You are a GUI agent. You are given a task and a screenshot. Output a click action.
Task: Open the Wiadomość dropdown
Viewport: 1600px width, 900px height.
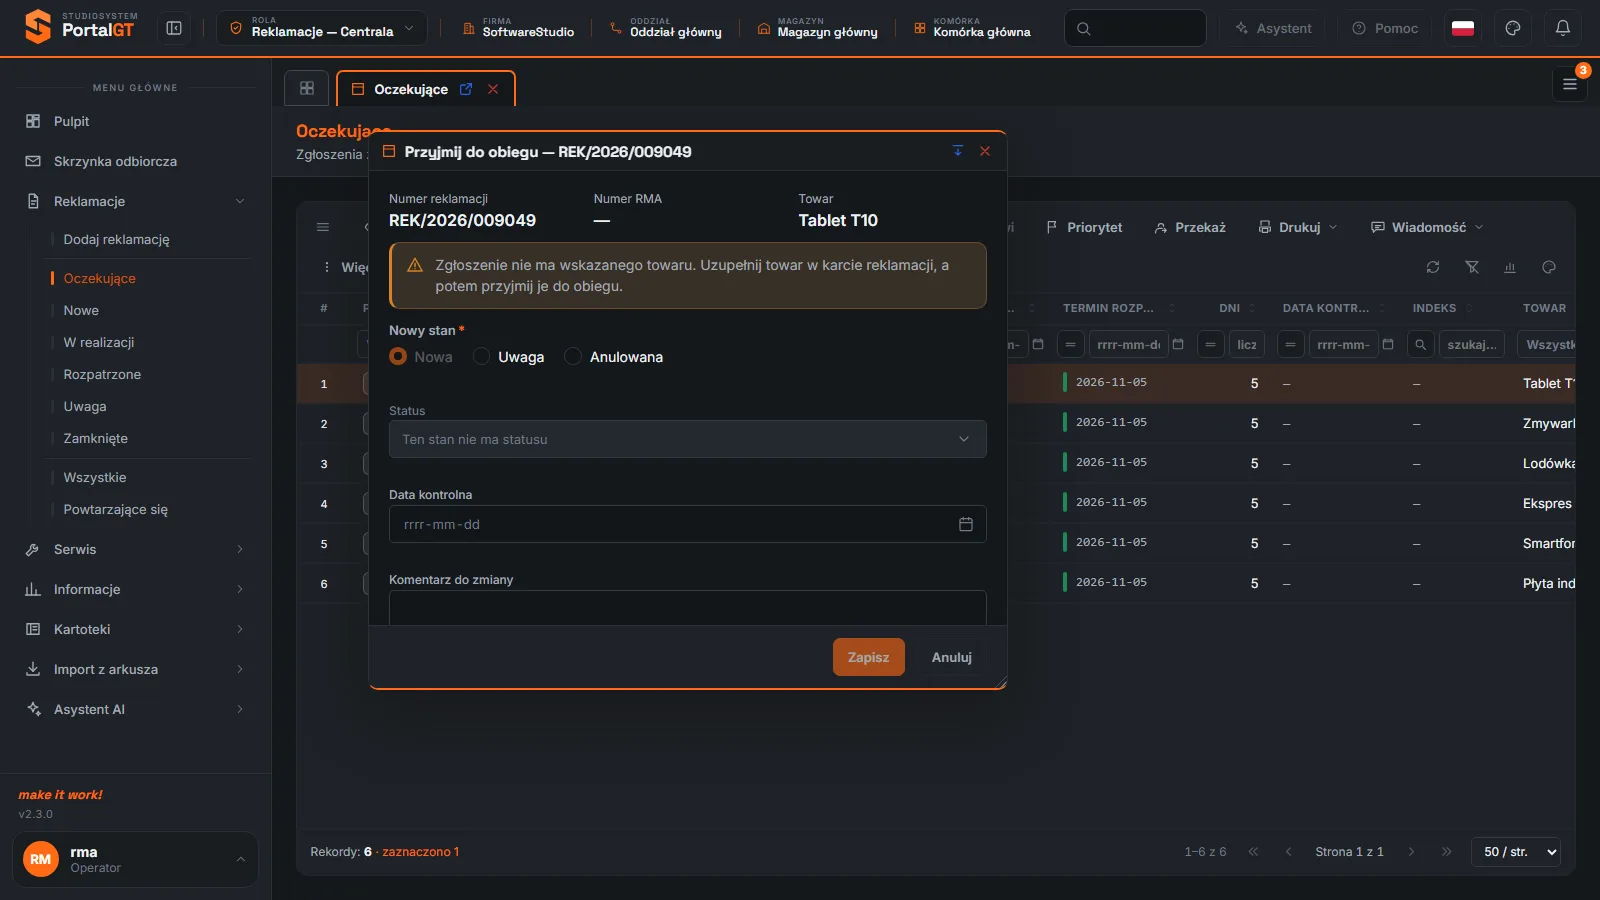coord(1426,227)
